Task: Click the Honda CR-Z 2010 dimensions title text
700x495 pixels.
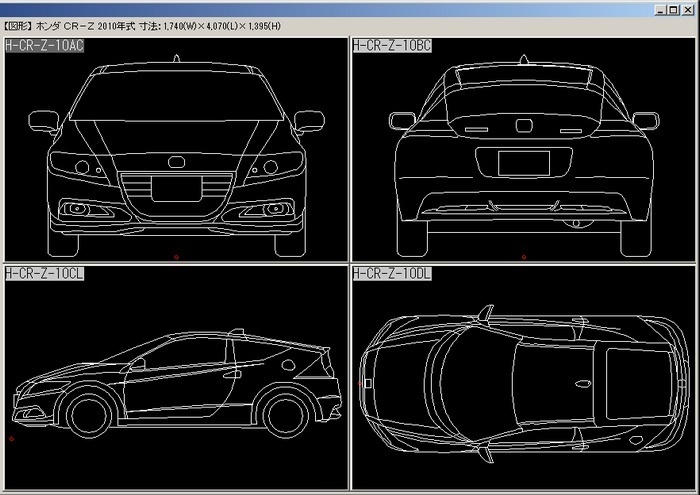Action: pos(142,26)
